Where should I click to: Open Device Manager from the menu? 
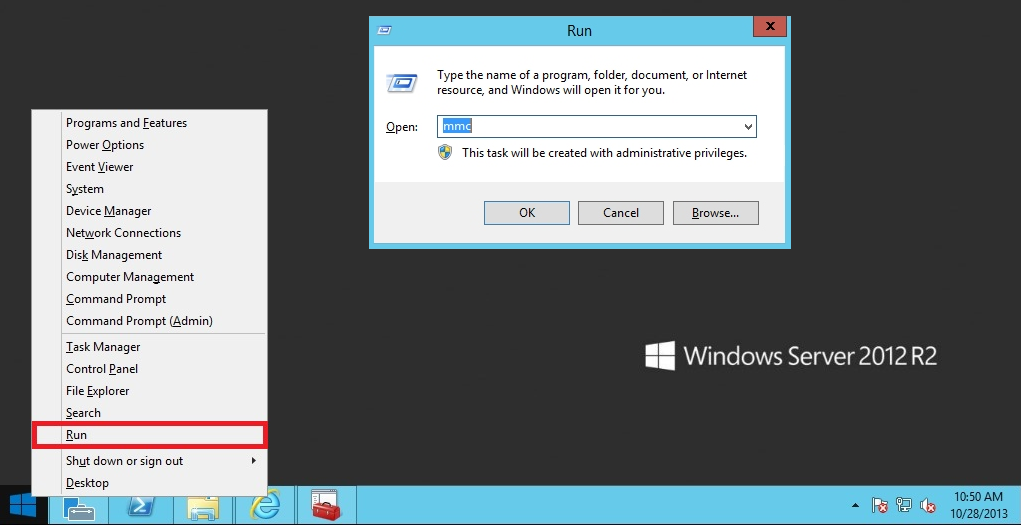point(108,211)
